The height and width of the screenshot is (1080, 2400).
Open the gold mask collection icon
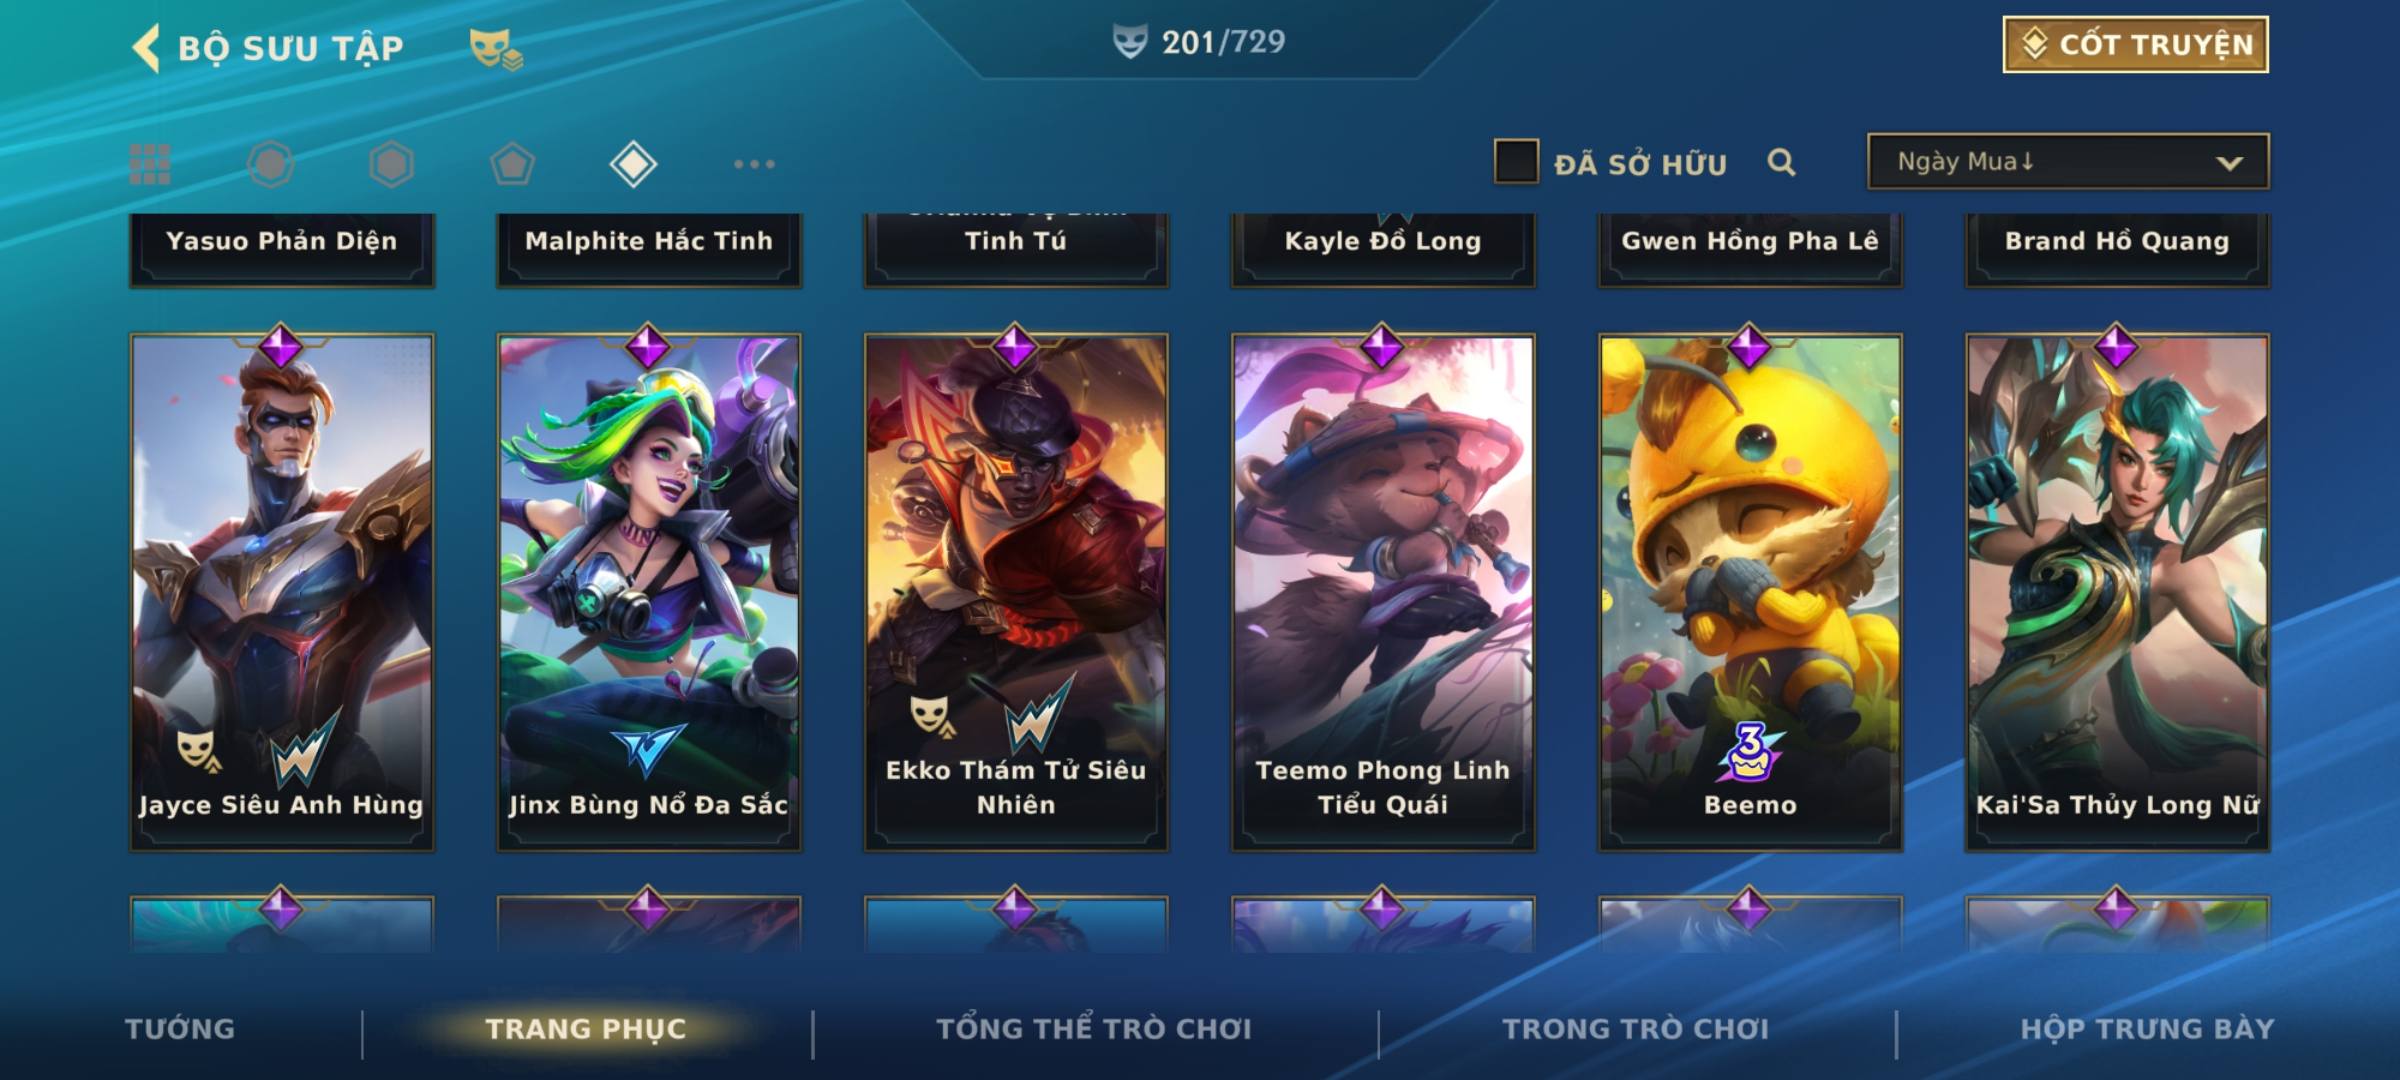pyautogui.click(x=496, y=49)
